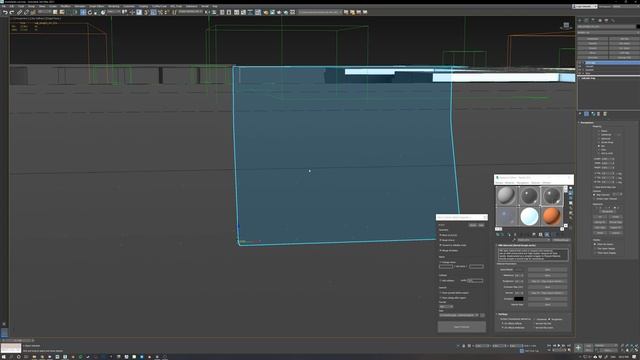The width and height of the screenshot is (640, 360).
Task: Enable the Real-World Map Size checkbox
Action: (595, 187)
